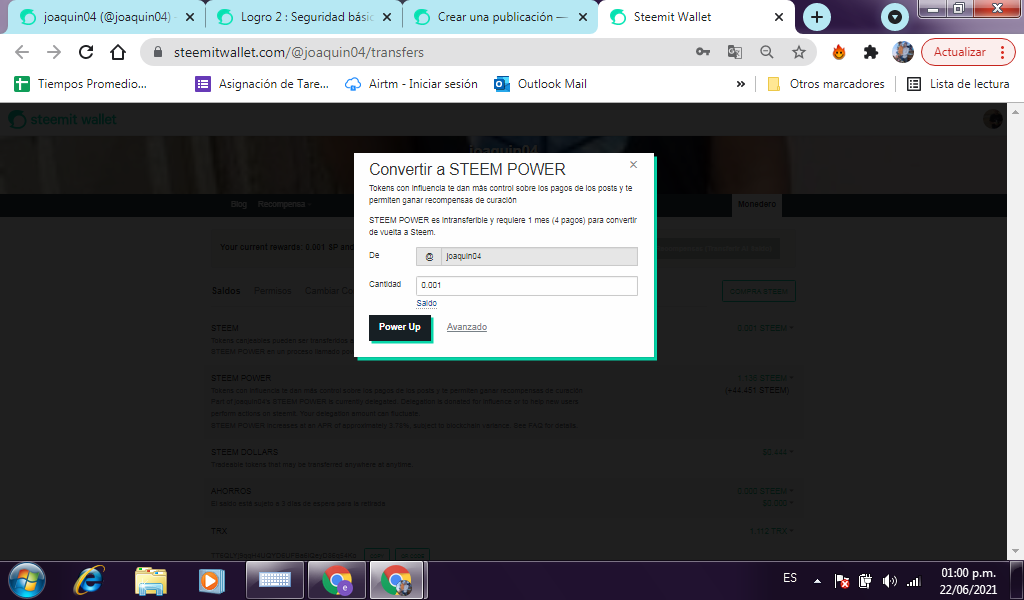
Task: Click the translate page icon
Action: 735,52
